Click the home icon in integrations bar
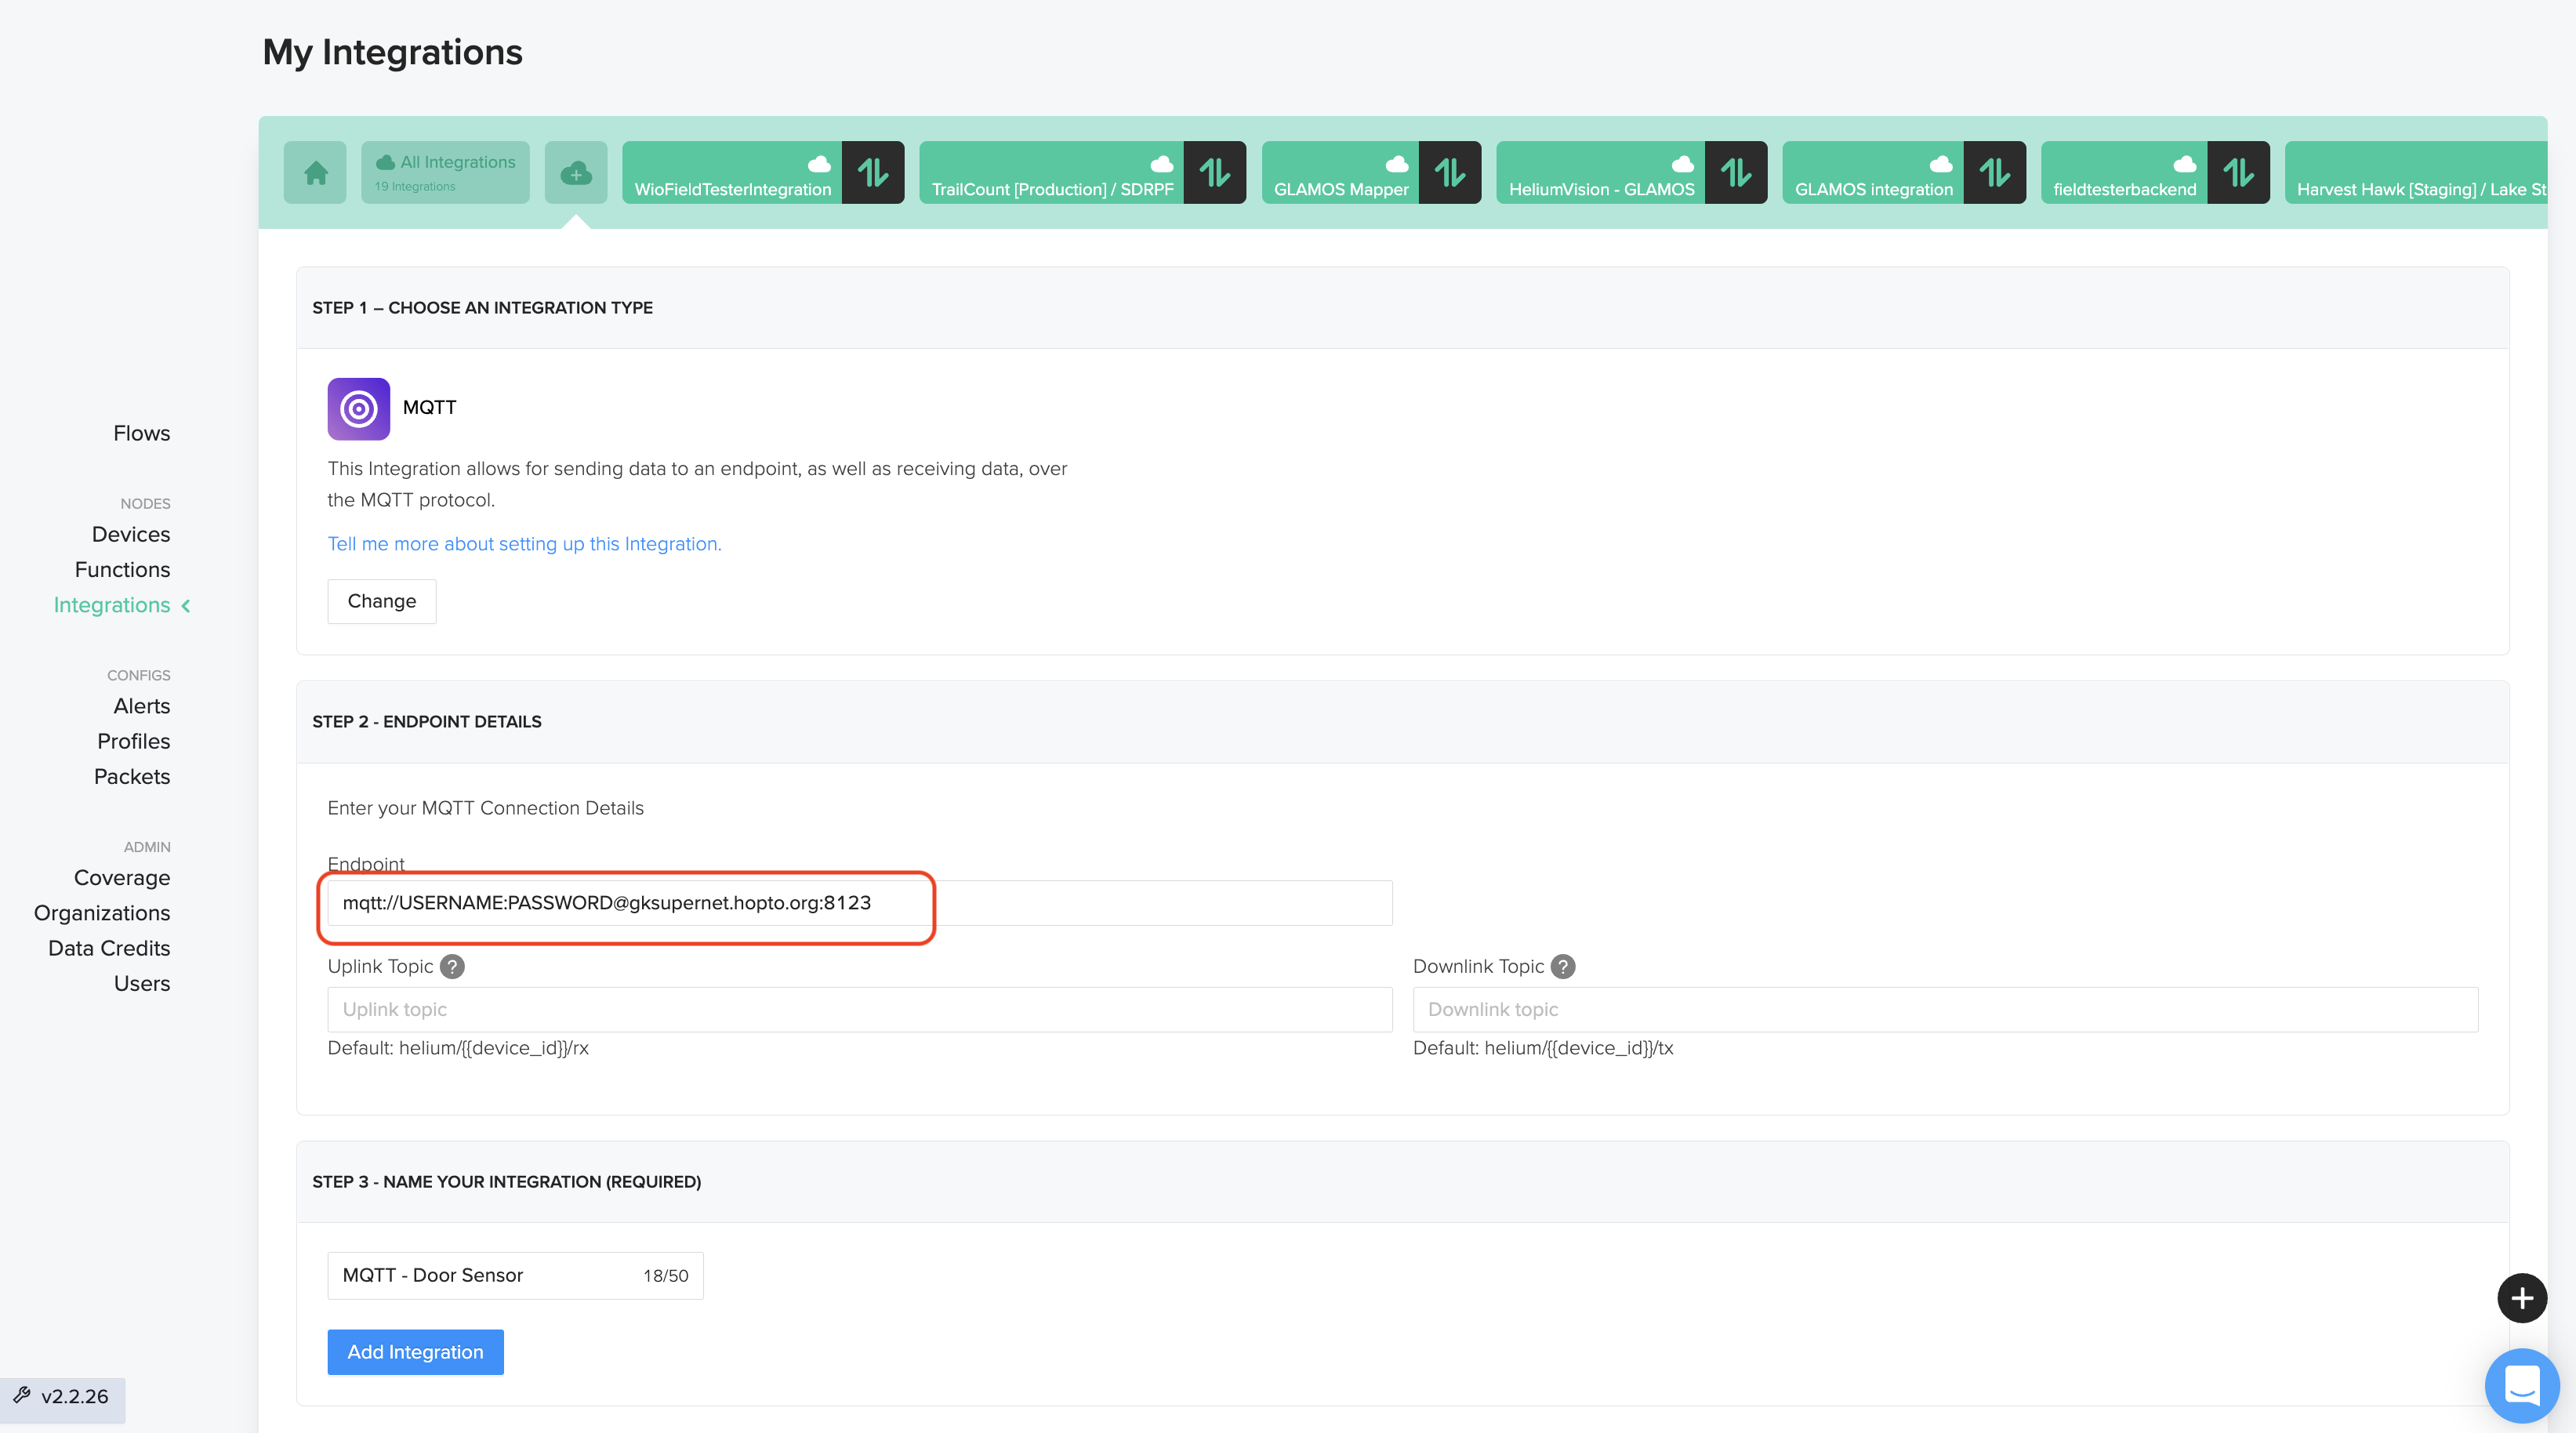2576x1433 pixels. click(x=315, y=173)
